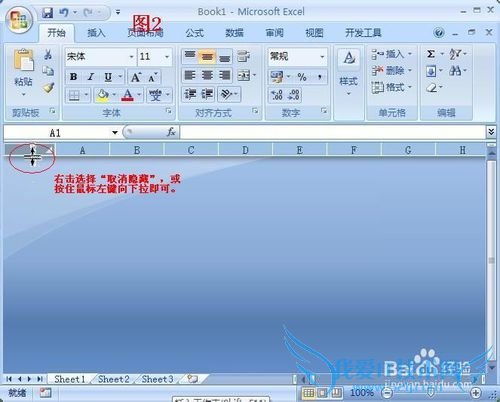Increase decimal places
Screen dimensions: 500x402
coord(277,95)
